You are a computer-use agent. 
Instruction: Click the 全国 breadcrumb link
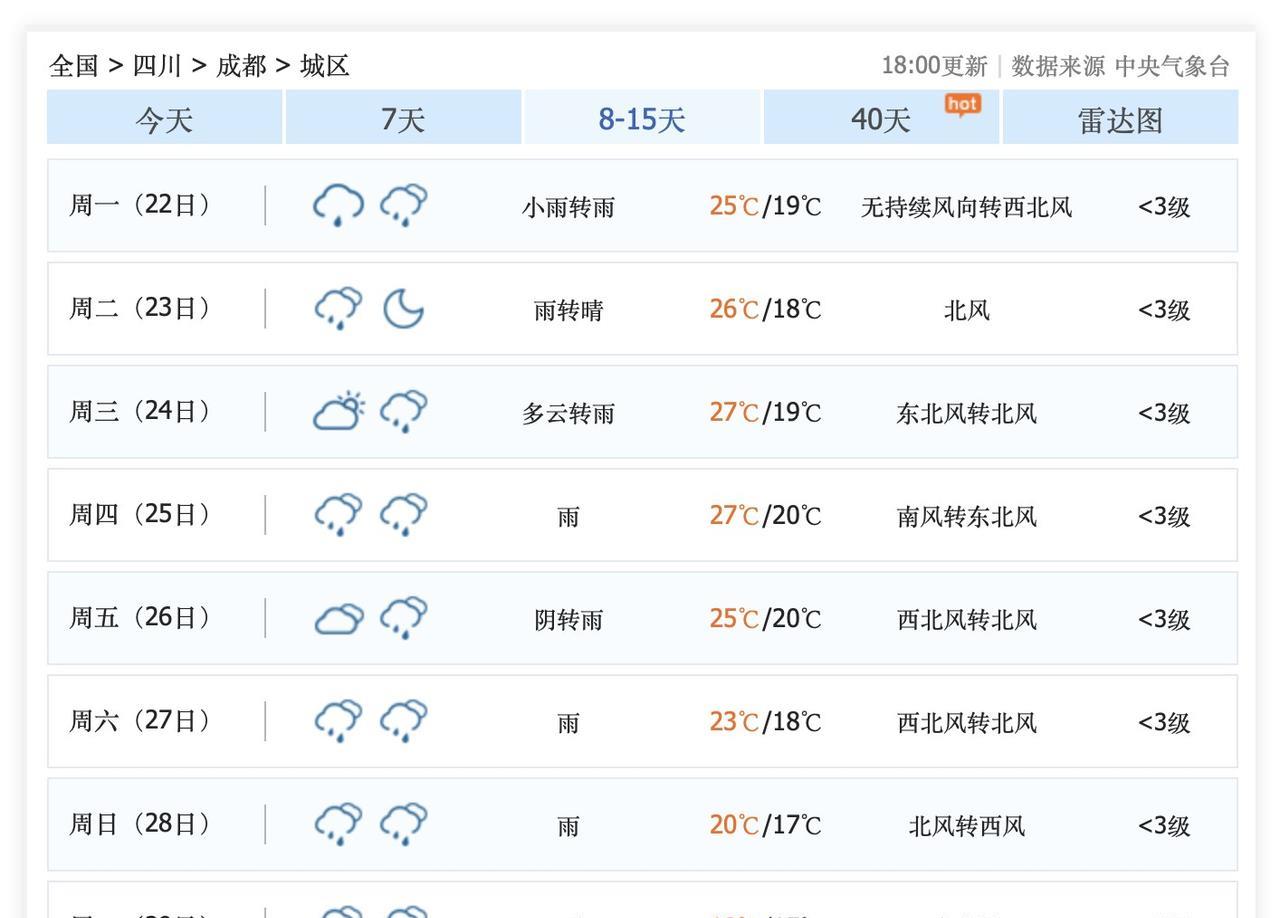74,66
